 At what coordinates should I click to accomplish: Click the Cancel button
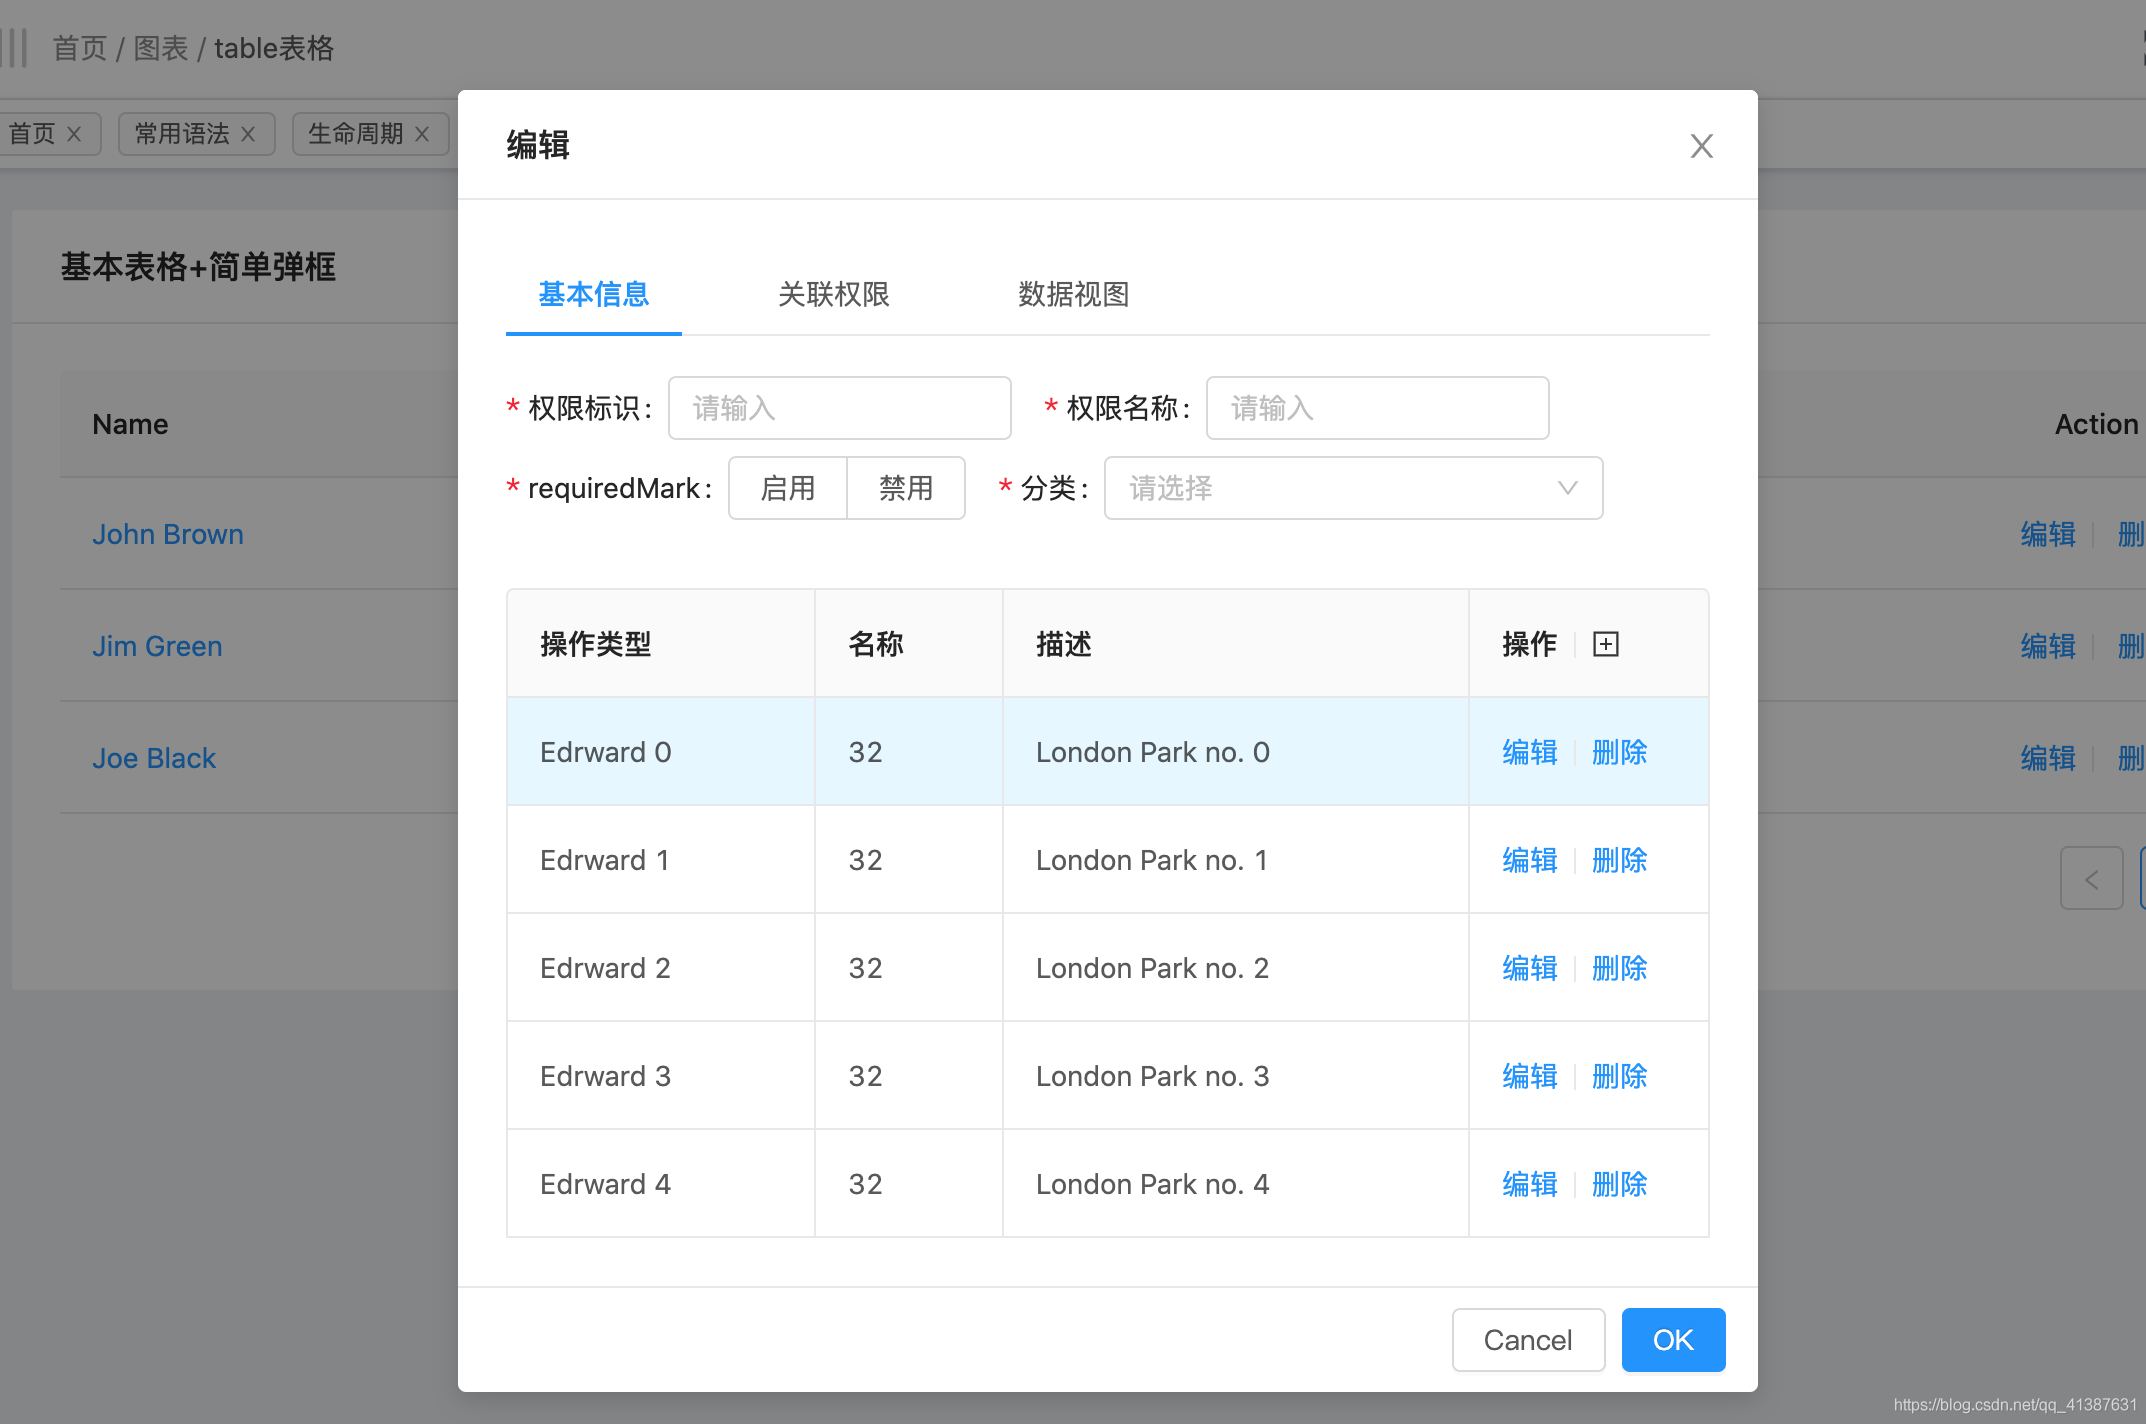click(x=1528, y=1340)
